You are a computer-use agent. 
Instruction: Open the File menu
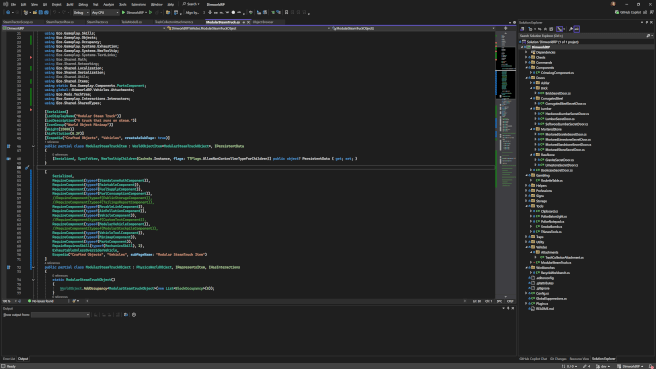pos(13,4)
